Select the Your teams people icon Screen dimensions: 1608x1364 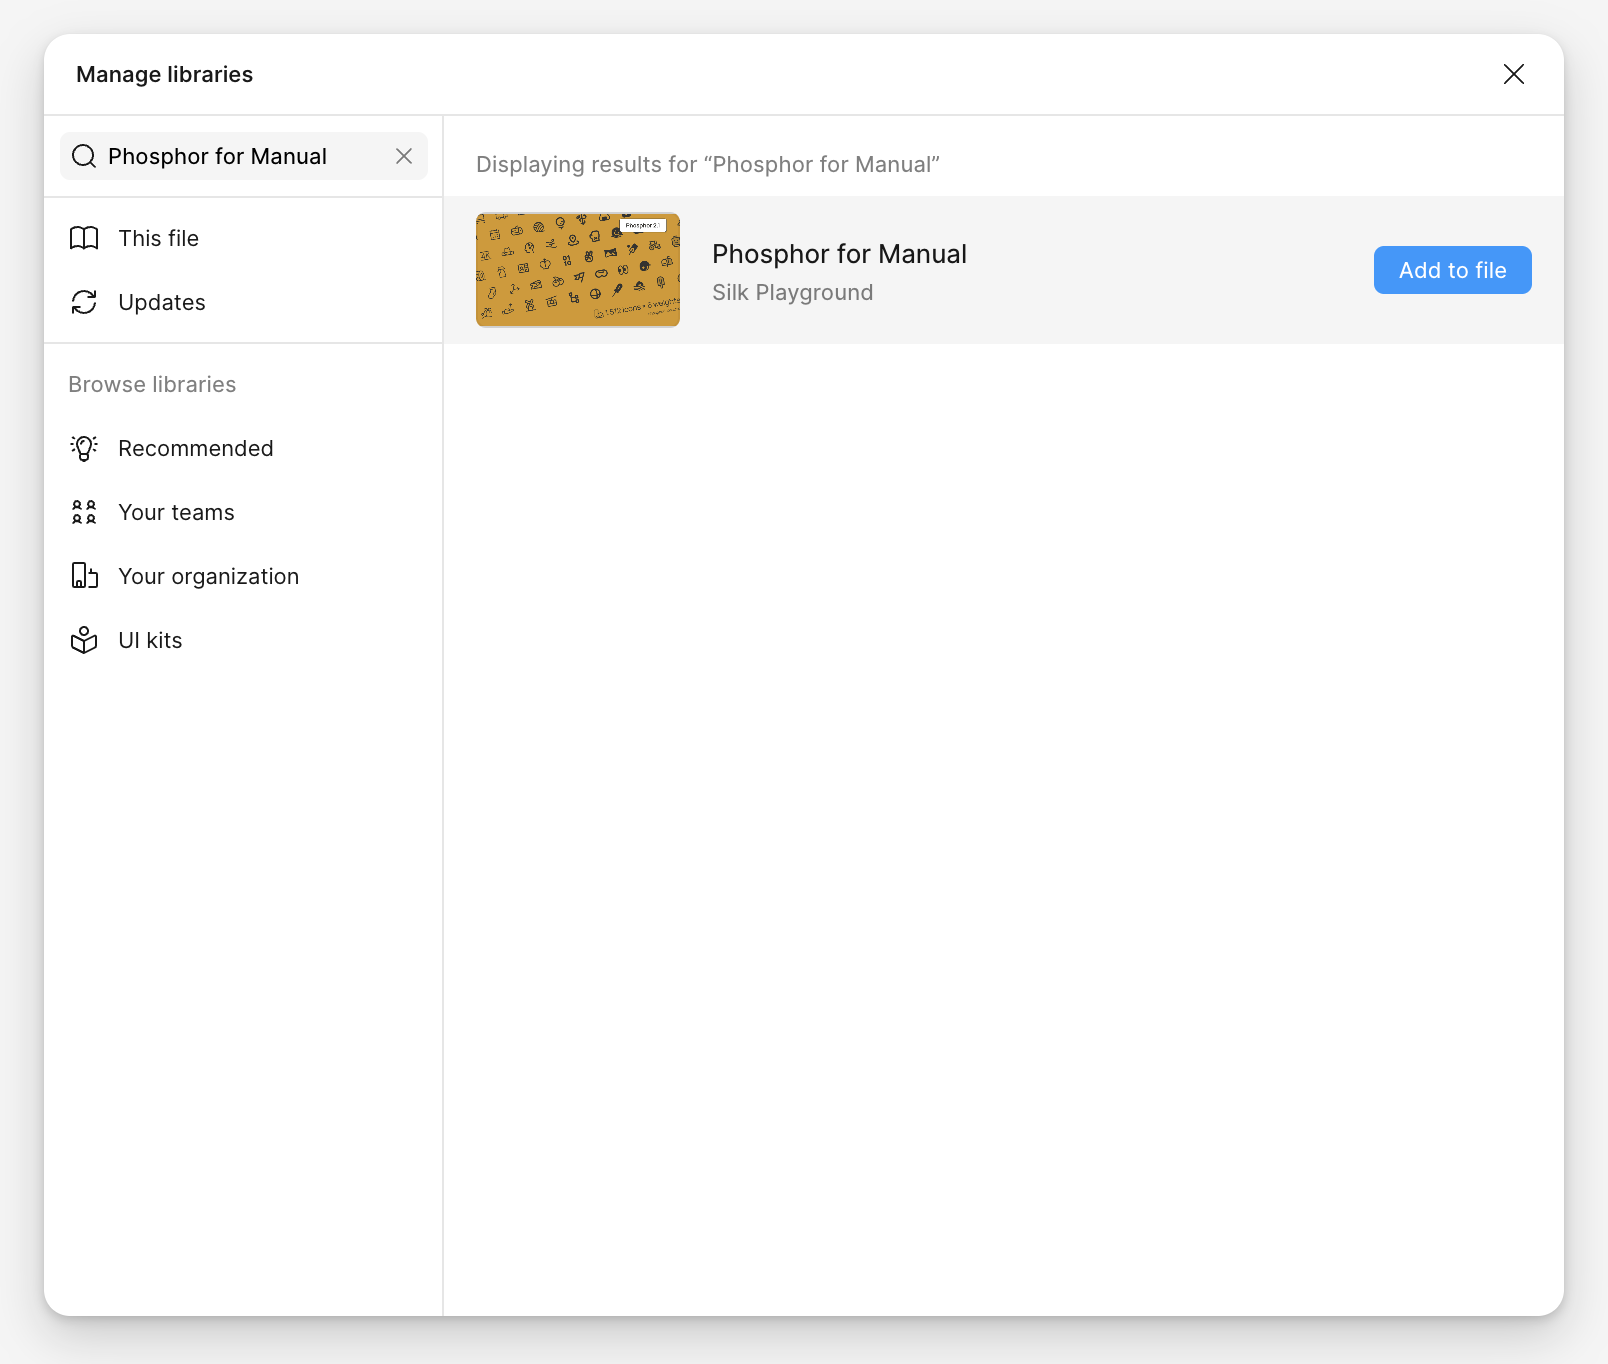84,512
